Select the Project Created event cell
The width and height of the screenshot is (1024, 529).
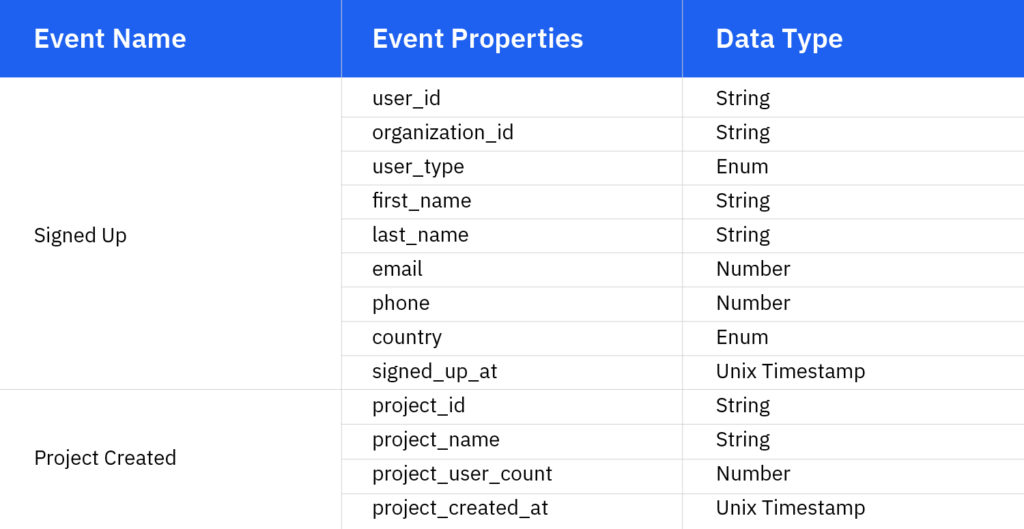(x=105, y=458)
